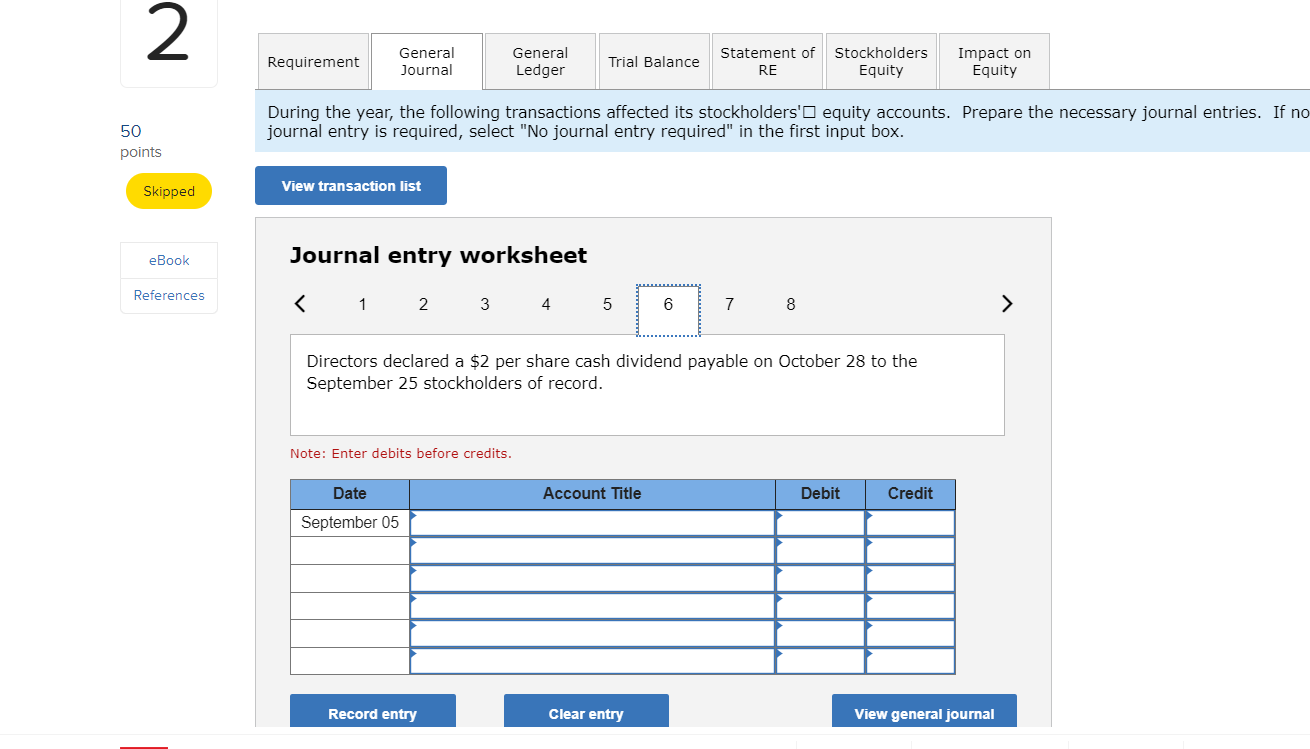Open the Trial Balance tab
The height and width of the screenshot is (749, 1310).
(x=654, y=61)
